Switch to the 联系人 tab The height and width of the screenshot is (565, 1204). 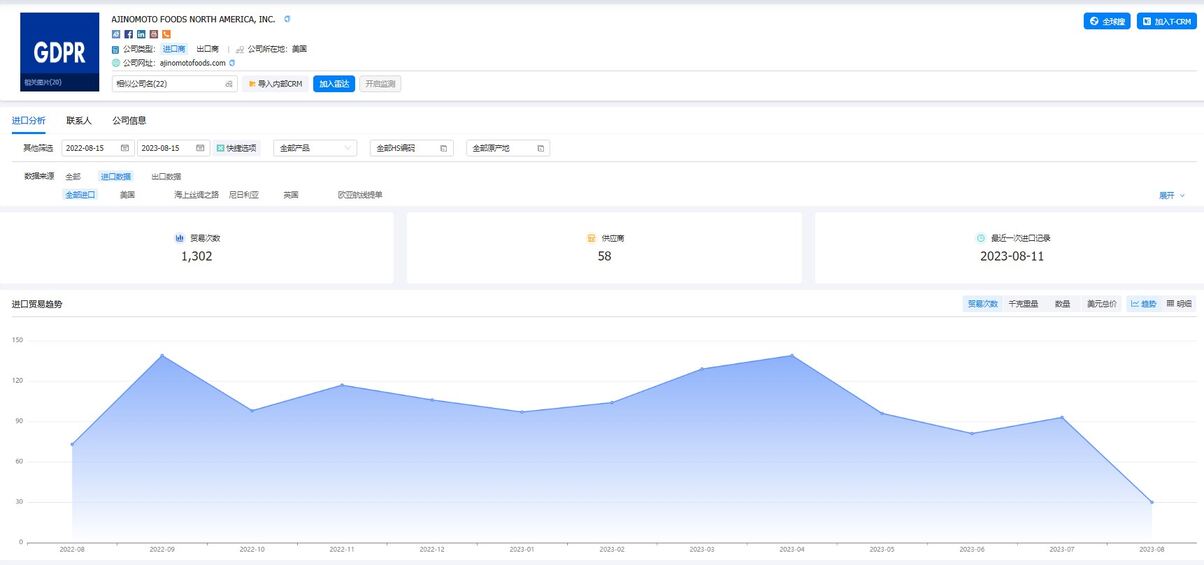[x=79, y=120]
